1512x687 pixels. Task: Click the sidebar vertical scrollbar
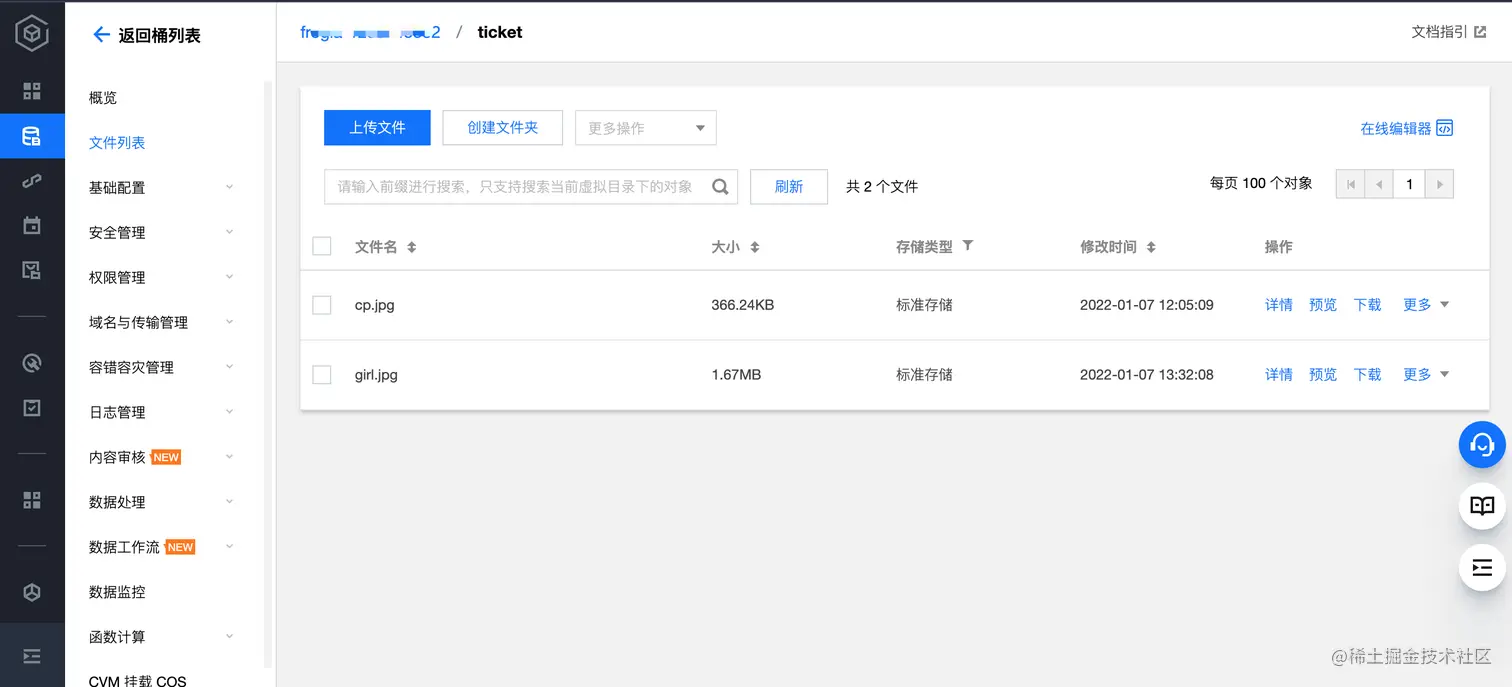[x=268, y=375]
